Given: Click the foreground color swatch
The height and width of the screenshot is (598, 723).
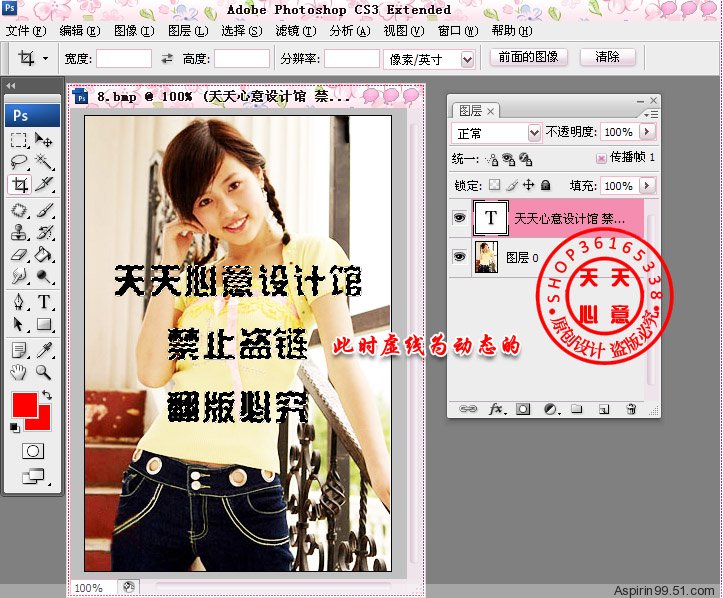Looking at the screenshot, I should [24, 404].
